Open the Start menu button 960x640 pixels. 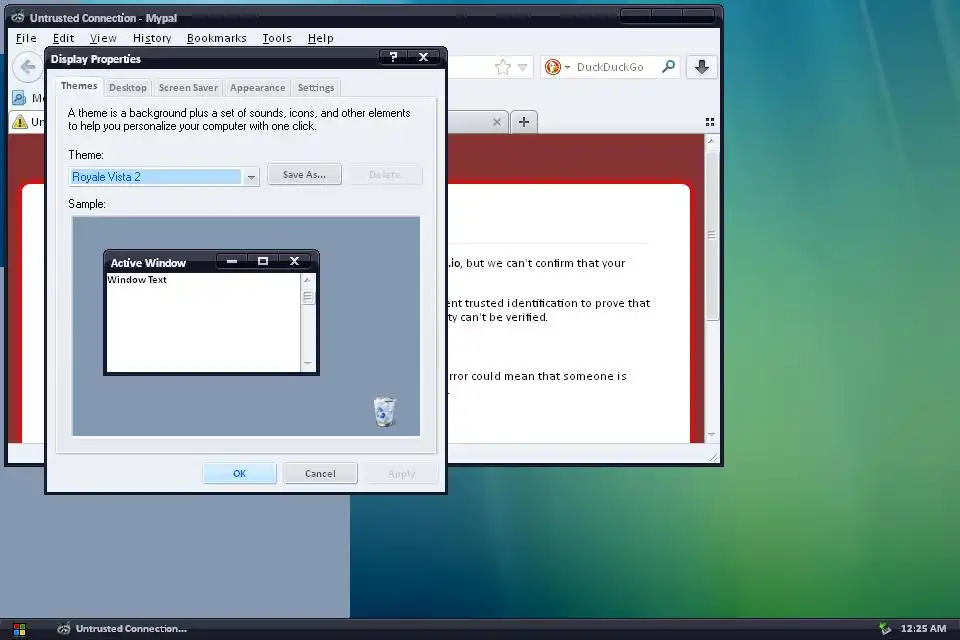pyautogui.click(x=19, y=630)
